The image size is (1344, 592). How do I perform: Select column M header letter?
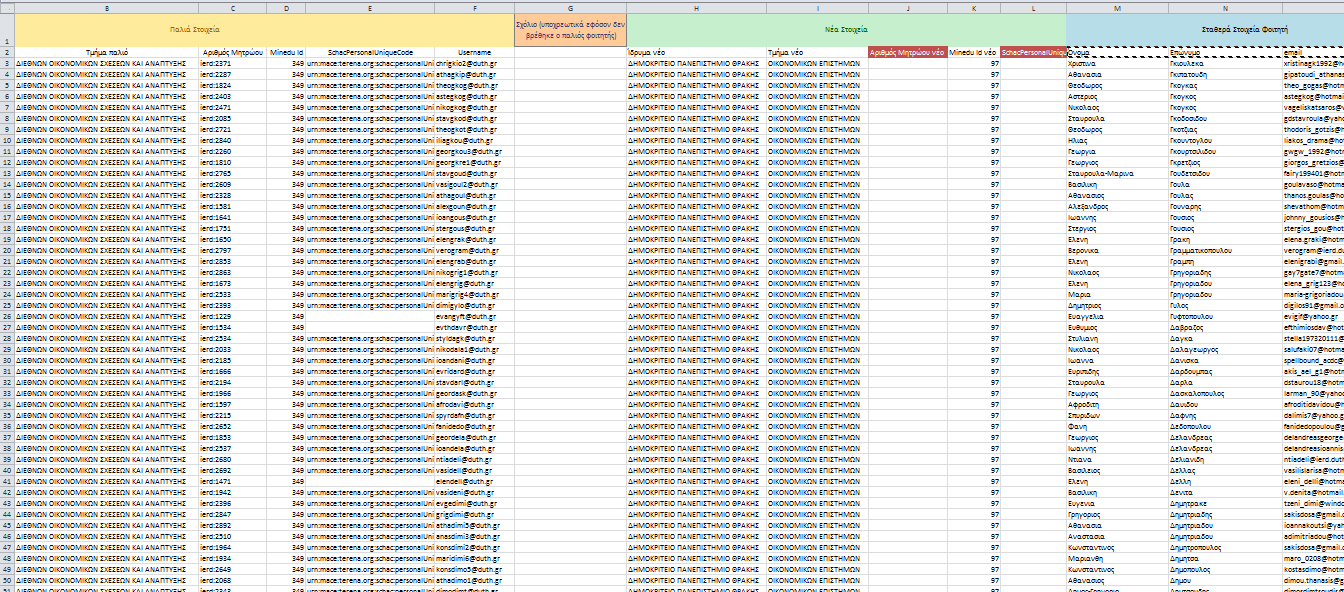pyautogui.click(x=1117, y=7)
